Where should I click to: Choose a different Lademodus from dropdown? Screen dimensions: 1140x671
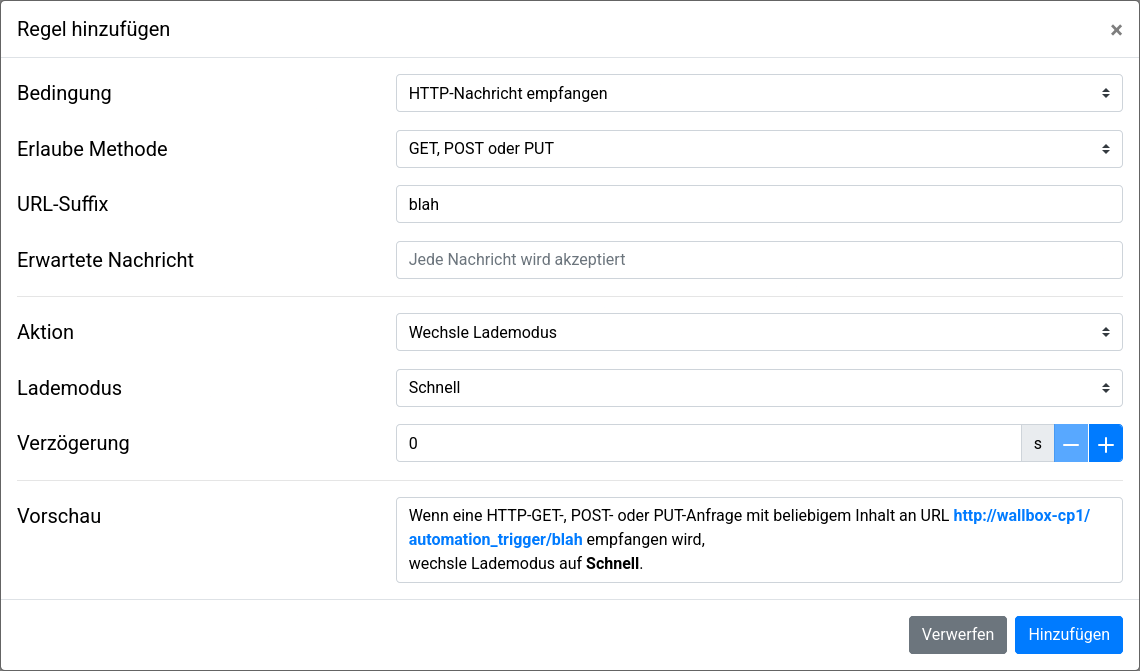click(759, 388)
